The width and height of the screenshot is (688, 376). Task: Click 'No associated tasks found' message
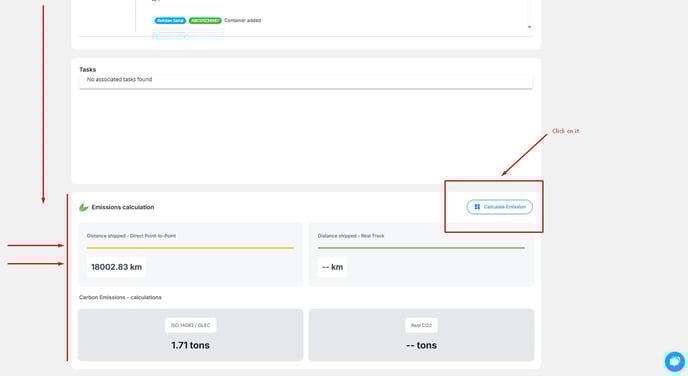(x=119, y=79)
